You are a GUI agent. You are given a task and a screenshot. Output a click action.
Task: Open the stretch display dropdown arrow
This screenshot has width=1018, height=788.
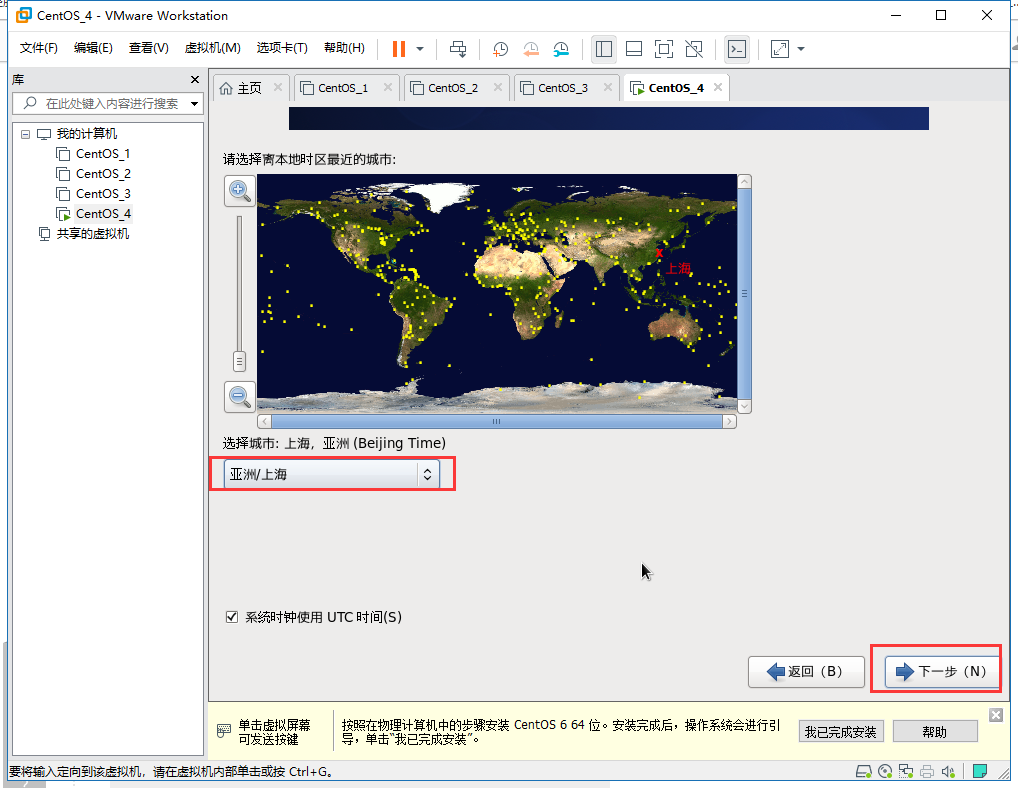[801, 49]
